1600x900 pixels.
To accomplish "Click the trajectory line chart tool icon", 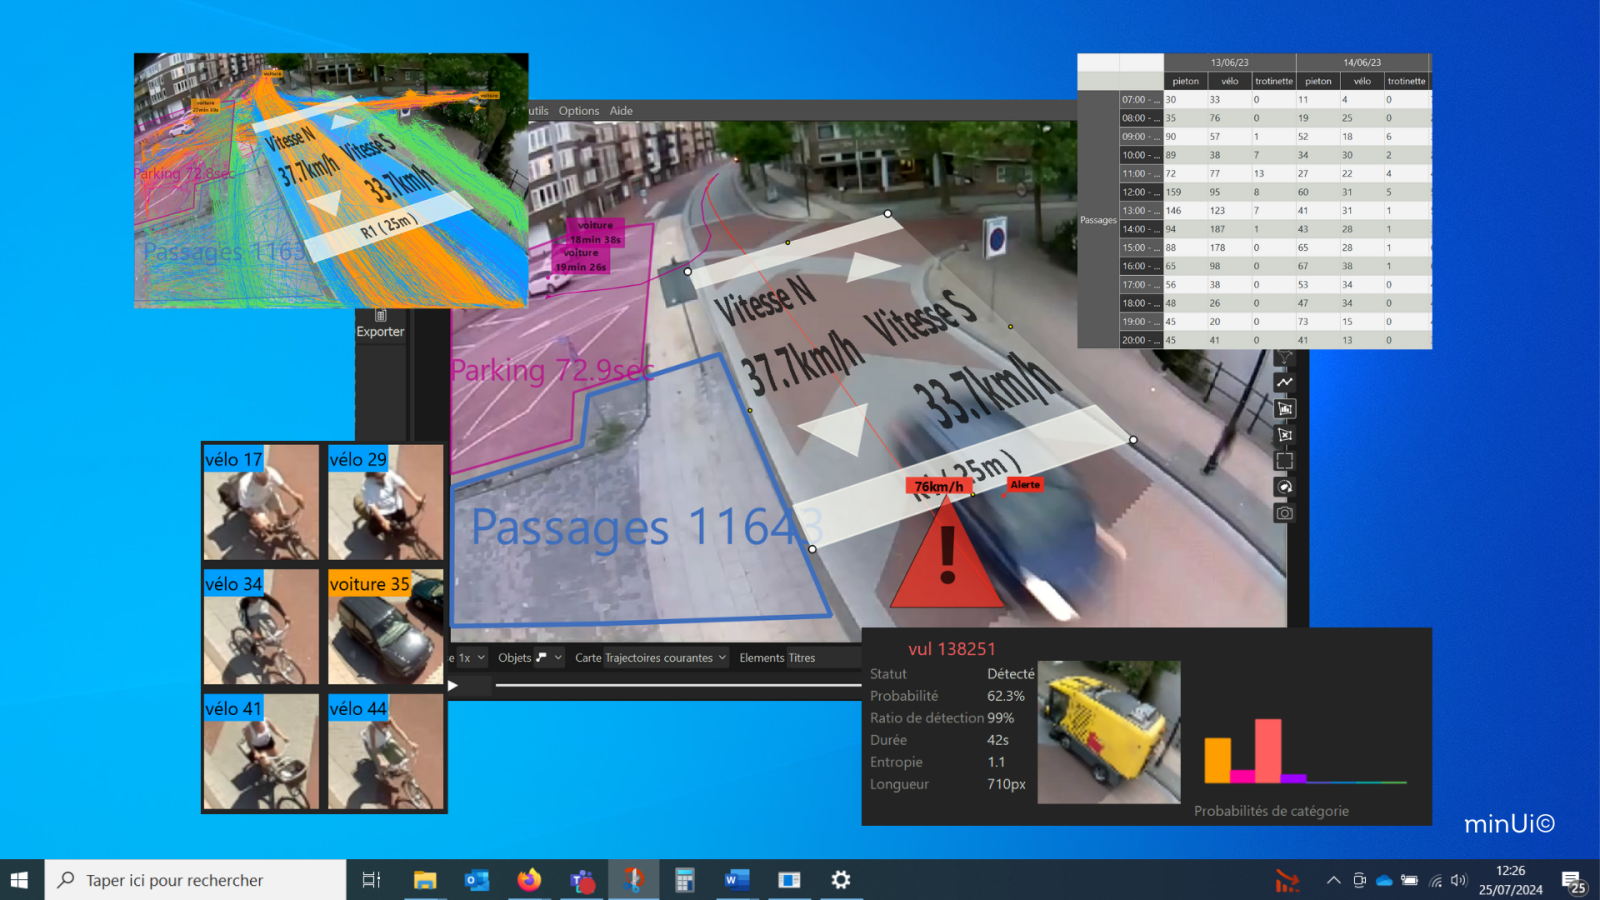I will [x=1285, y=382].
